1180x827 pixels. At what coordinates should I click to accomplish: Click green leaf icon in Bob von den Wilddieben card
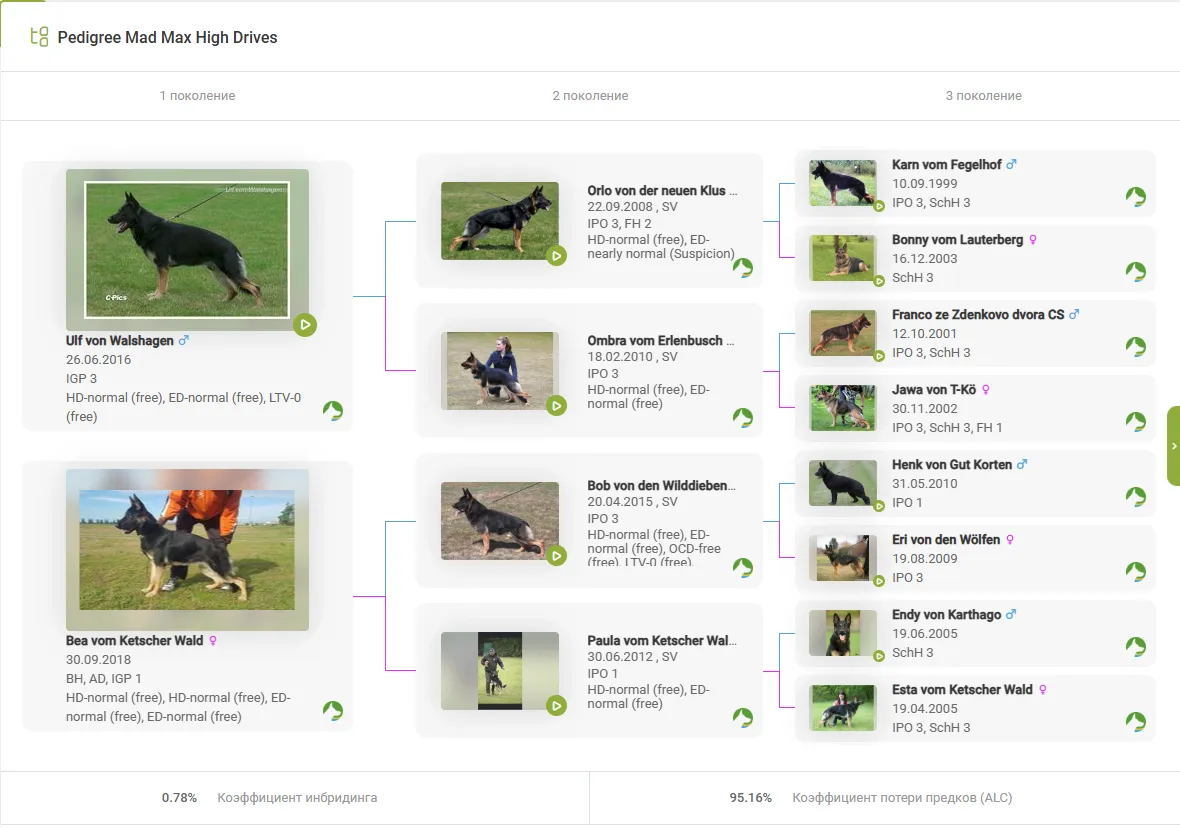(x=742, y=568)
